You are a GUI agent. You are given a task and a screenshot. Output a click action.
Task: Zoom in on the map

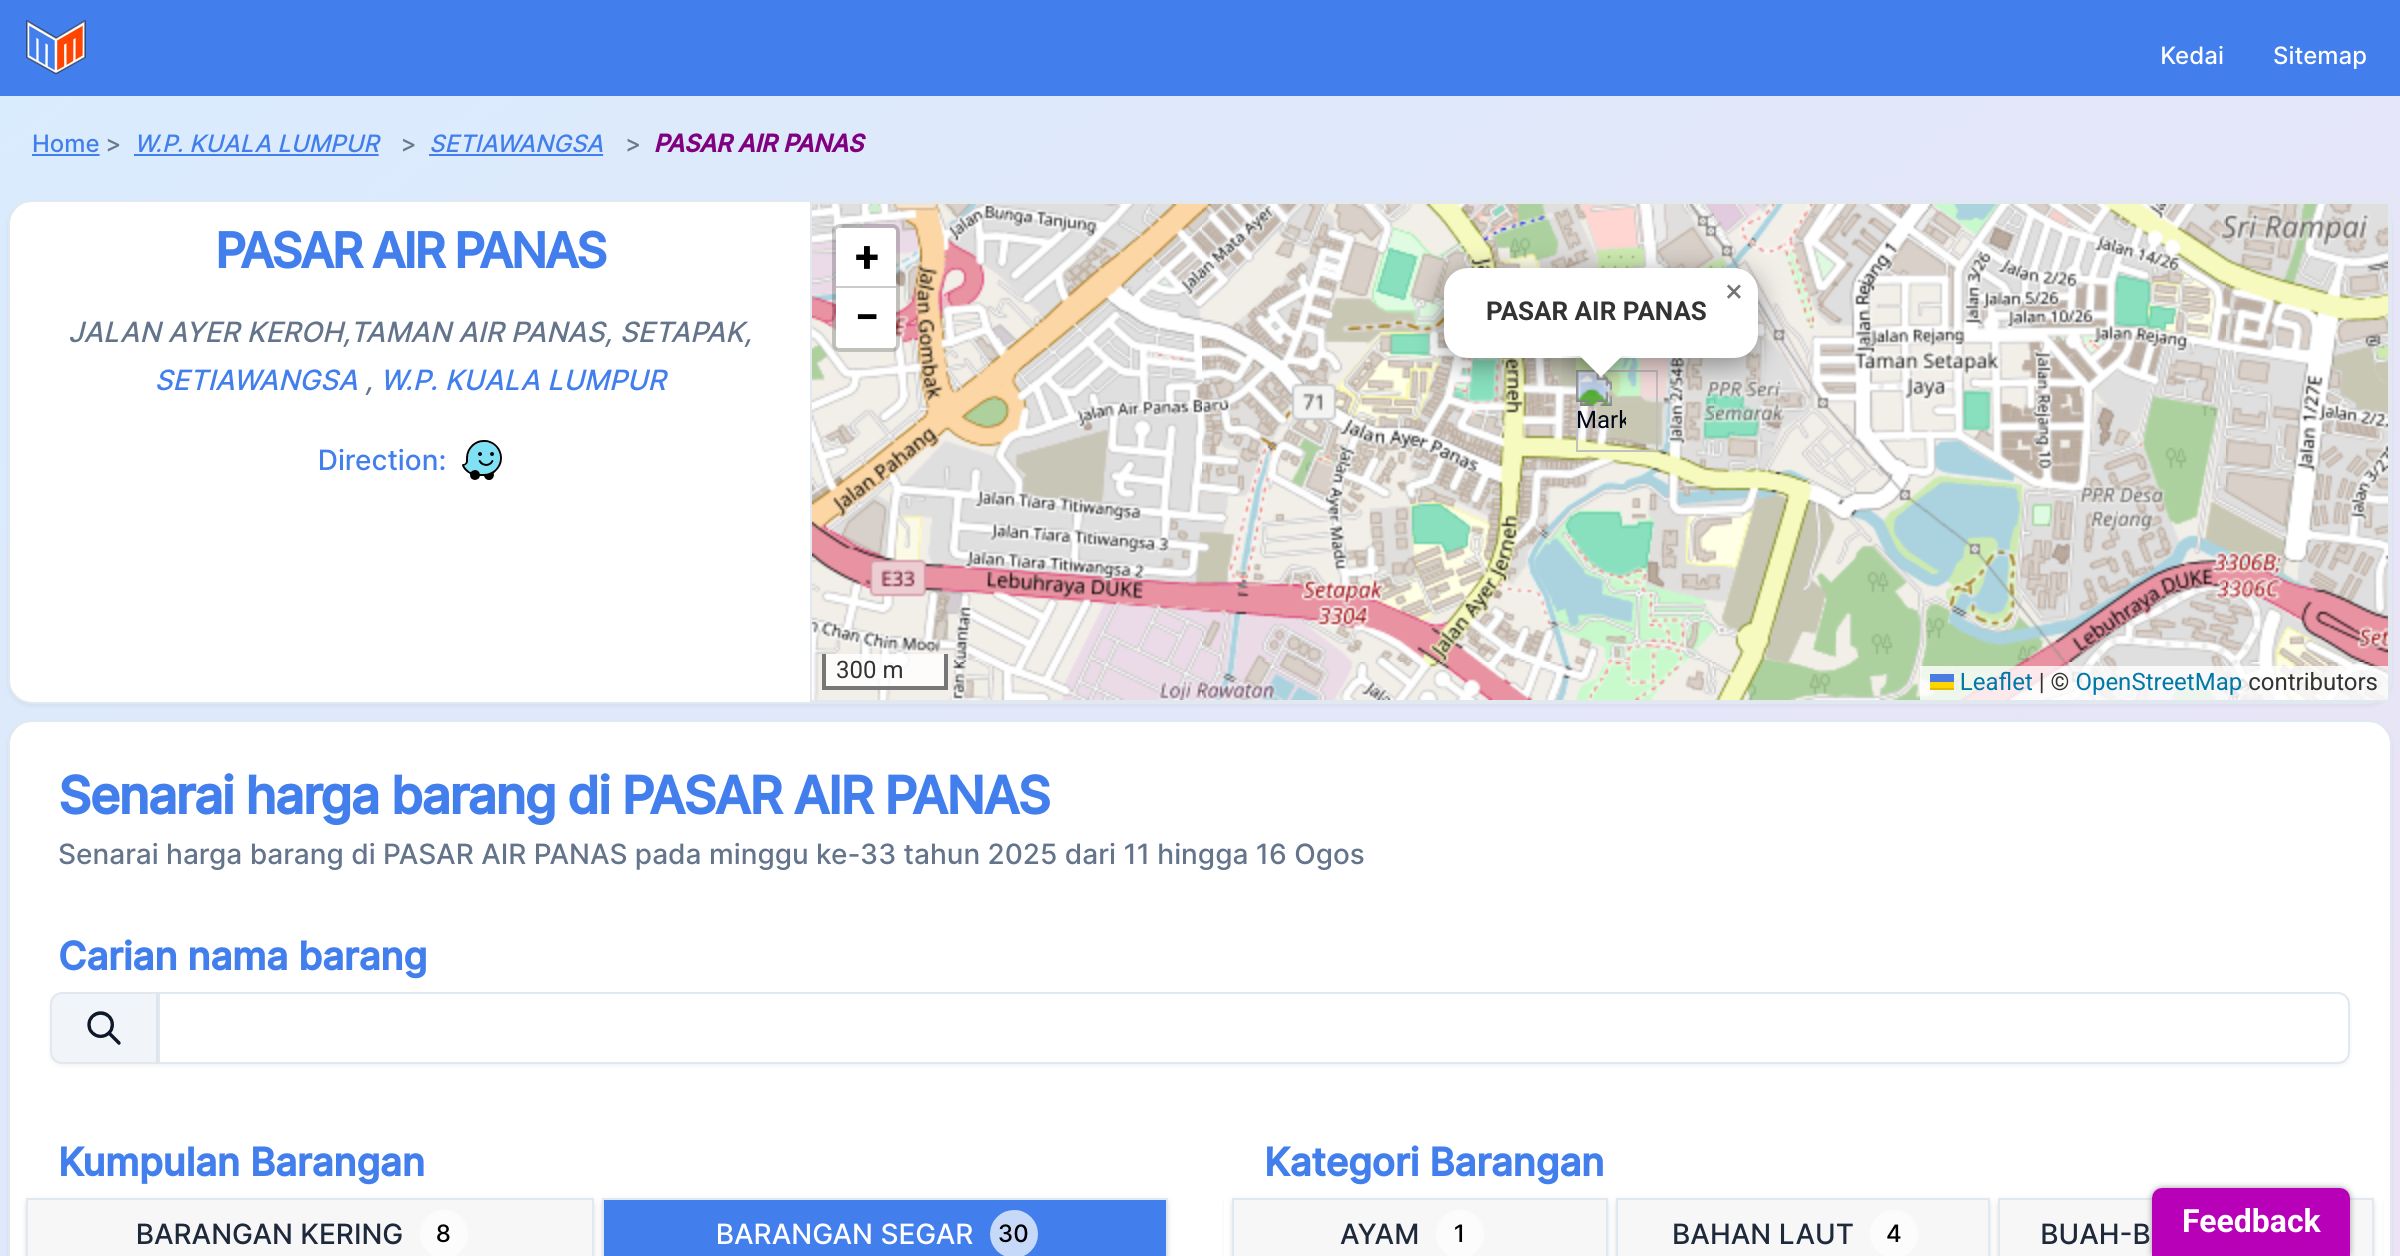(x=866, y=258)
